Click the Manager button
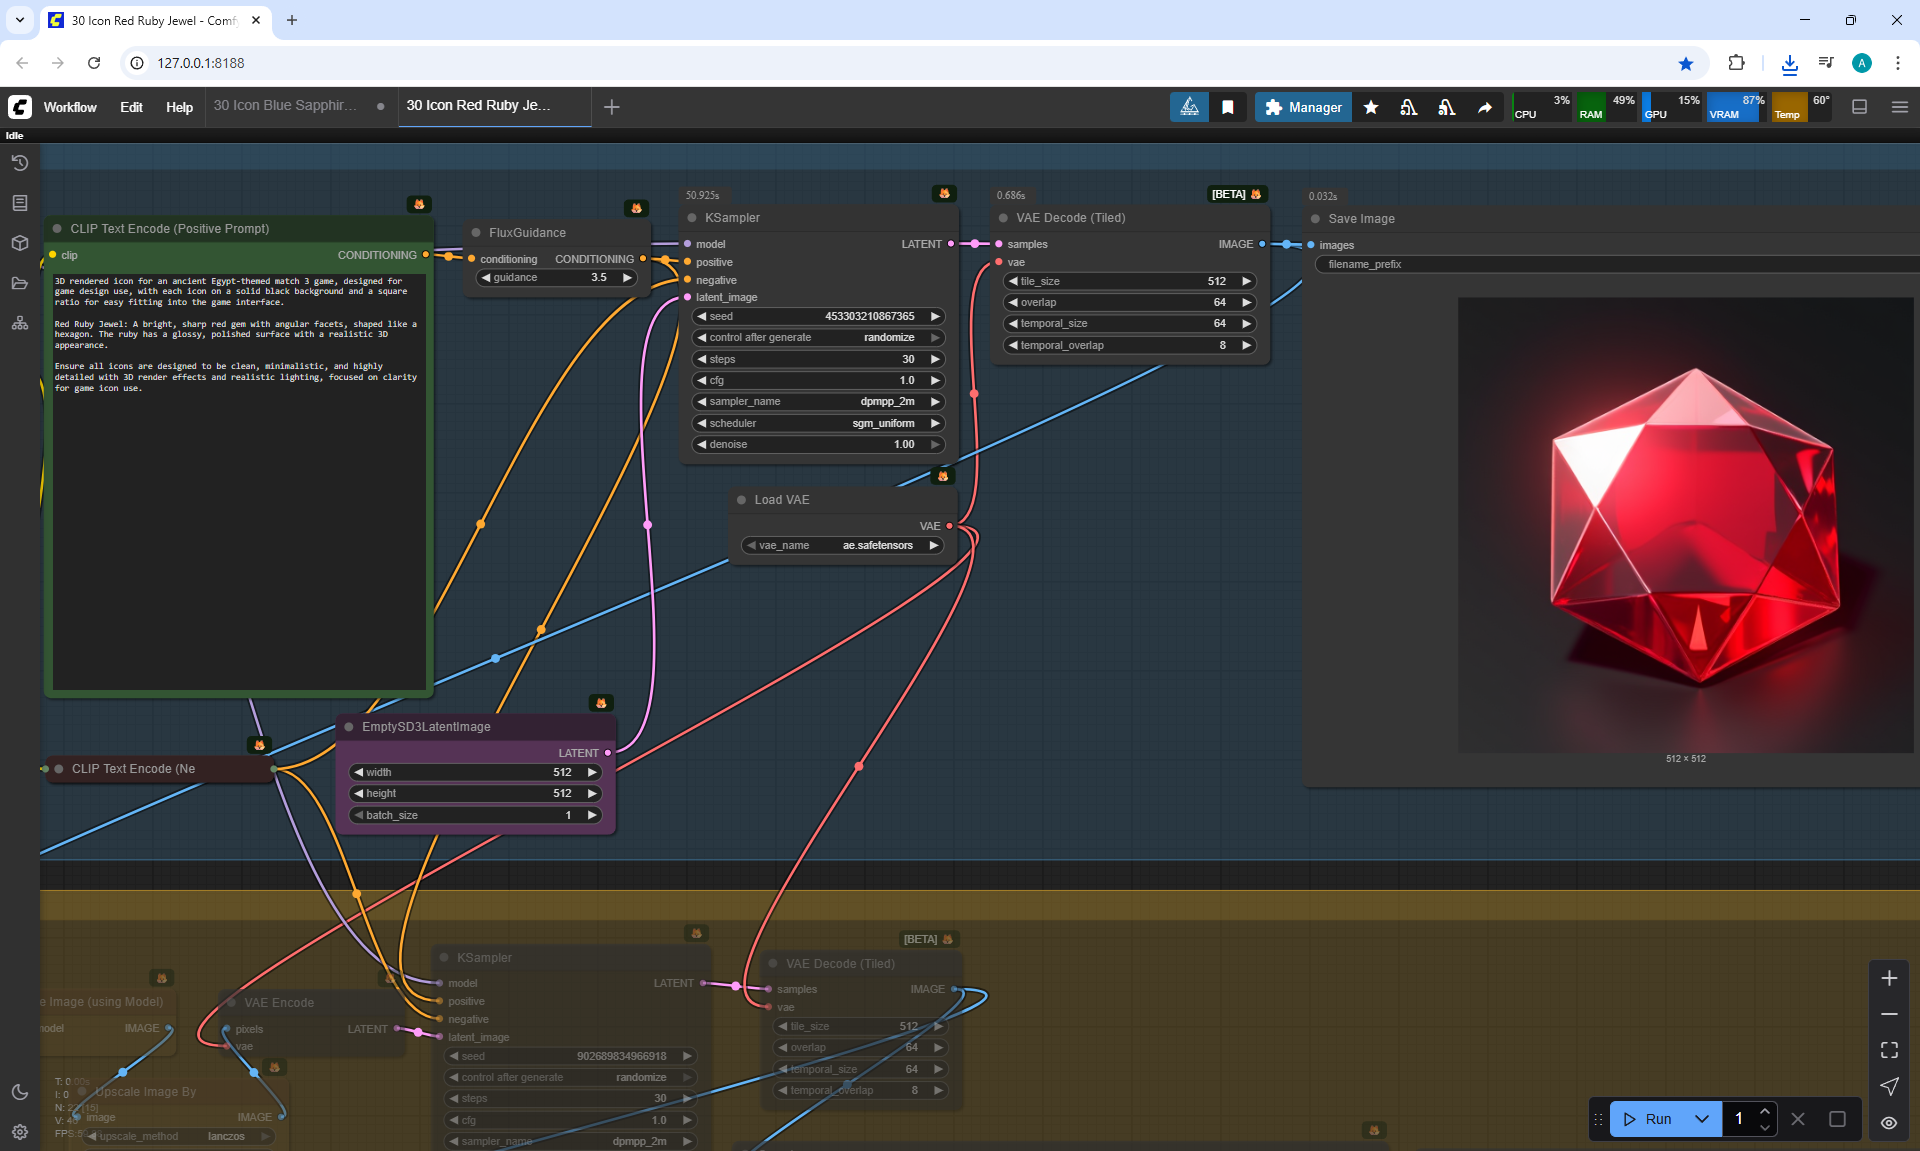 1303,107
